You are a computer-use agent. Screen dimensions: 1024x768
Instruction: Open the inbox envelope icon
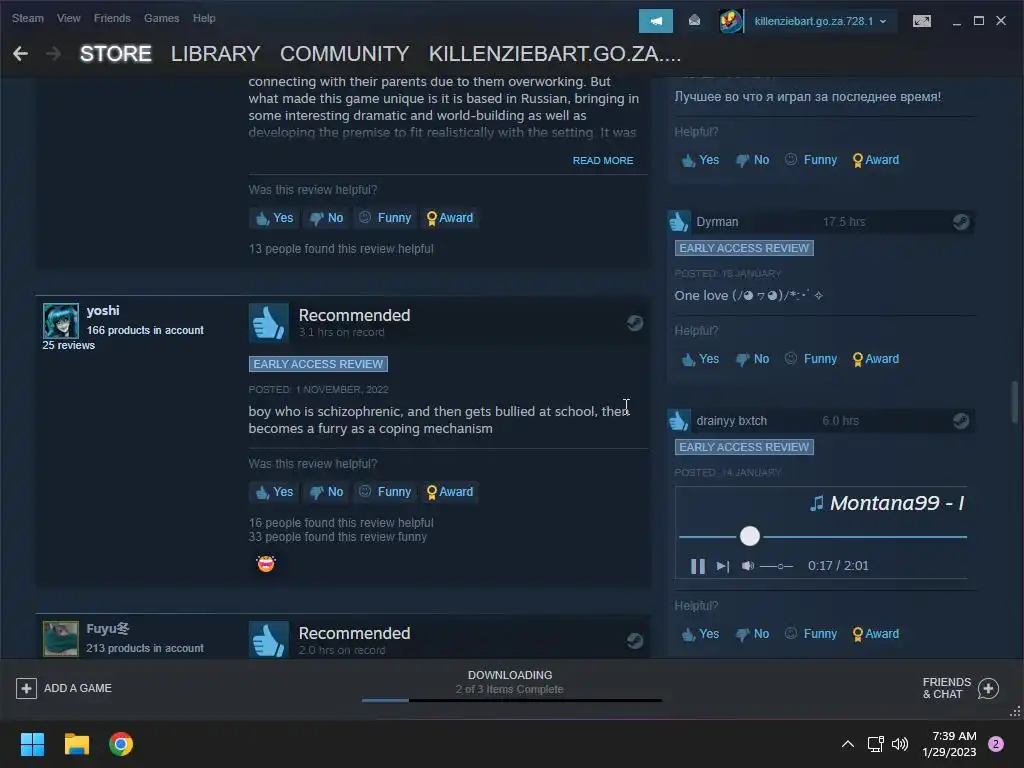(x=694, y=21)
